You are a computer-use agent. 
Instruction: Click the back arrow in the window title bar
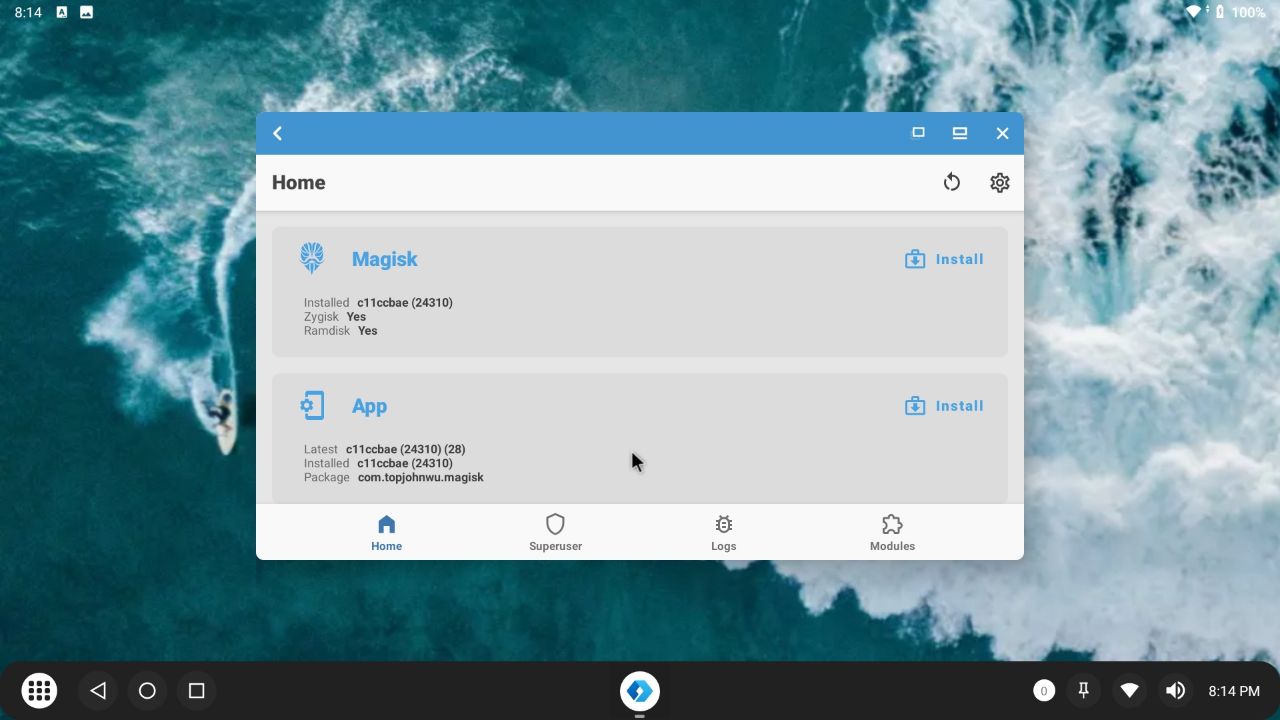click(278, 133)
